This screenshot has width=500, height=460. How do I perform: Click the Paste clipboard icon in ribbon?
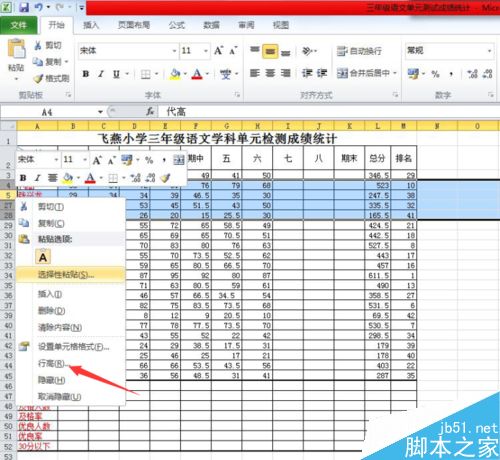[x=16, y=50]
